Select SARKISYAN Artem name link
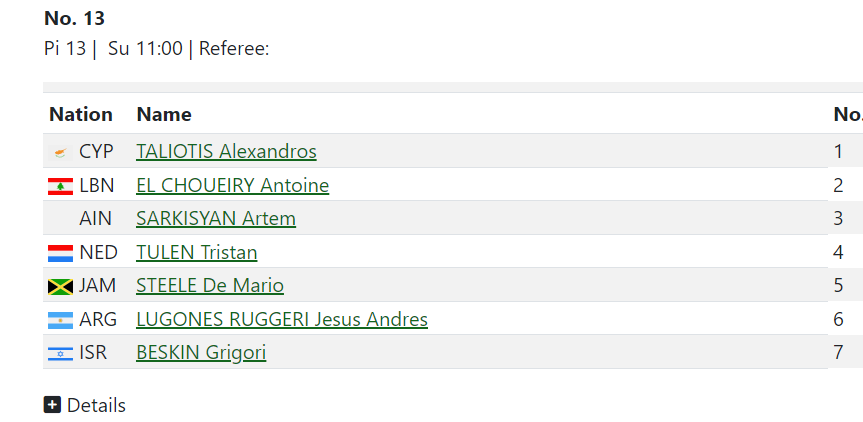863x422 pixels. 216,219
